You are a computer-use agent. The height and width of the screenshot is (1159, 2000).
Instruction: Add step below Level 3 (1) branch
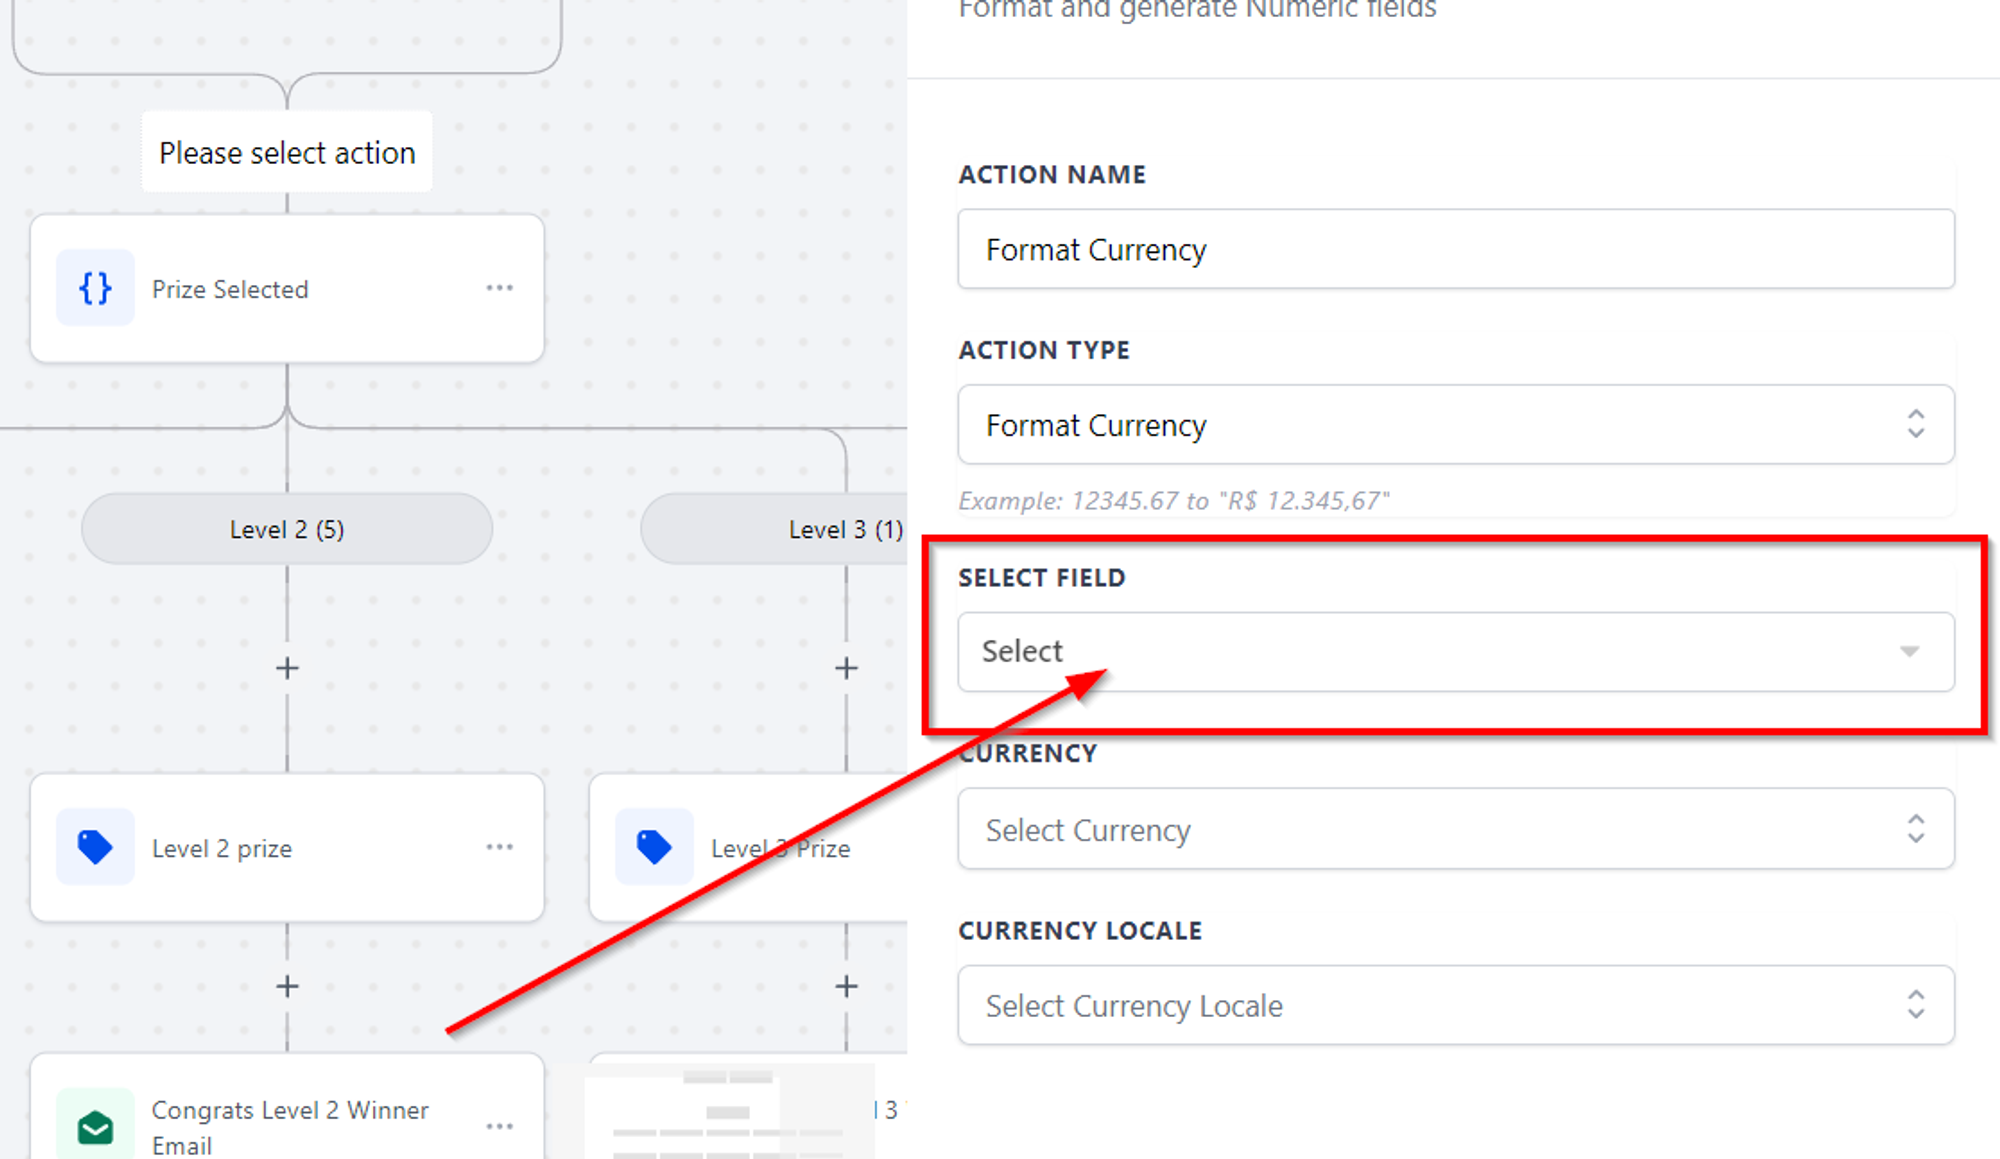tap(846, 668)
